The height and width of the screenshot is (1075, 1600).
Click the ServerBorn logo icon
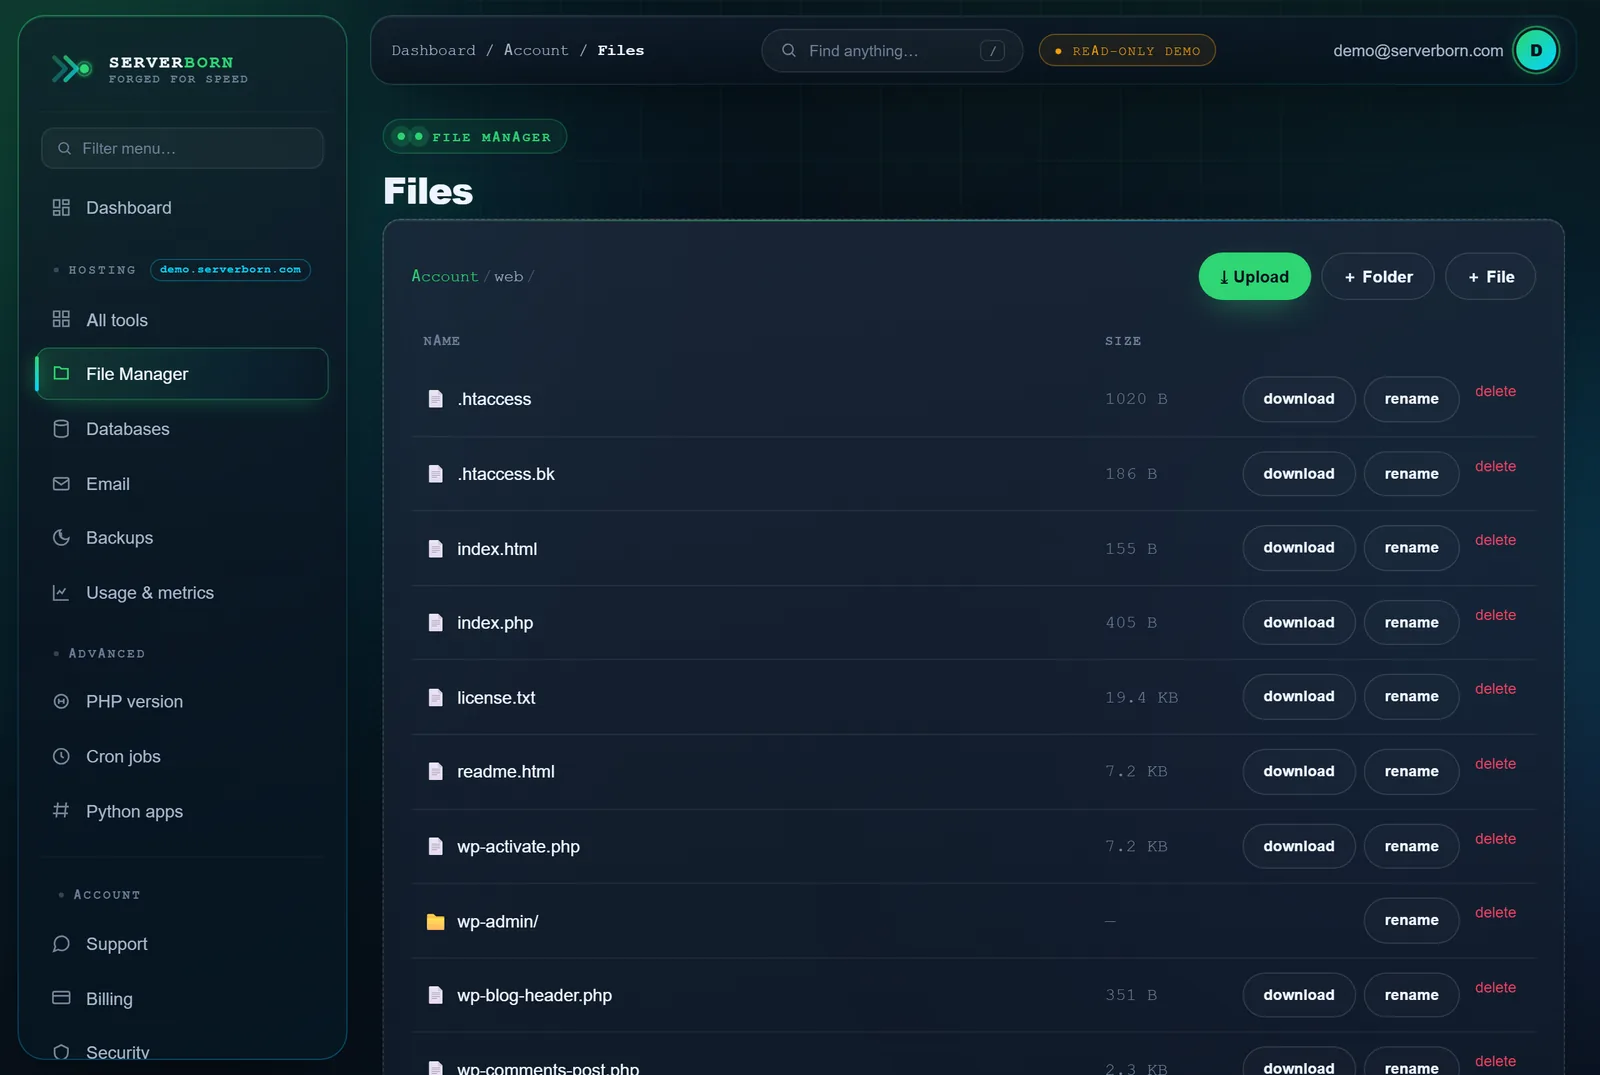coord(72,69)
